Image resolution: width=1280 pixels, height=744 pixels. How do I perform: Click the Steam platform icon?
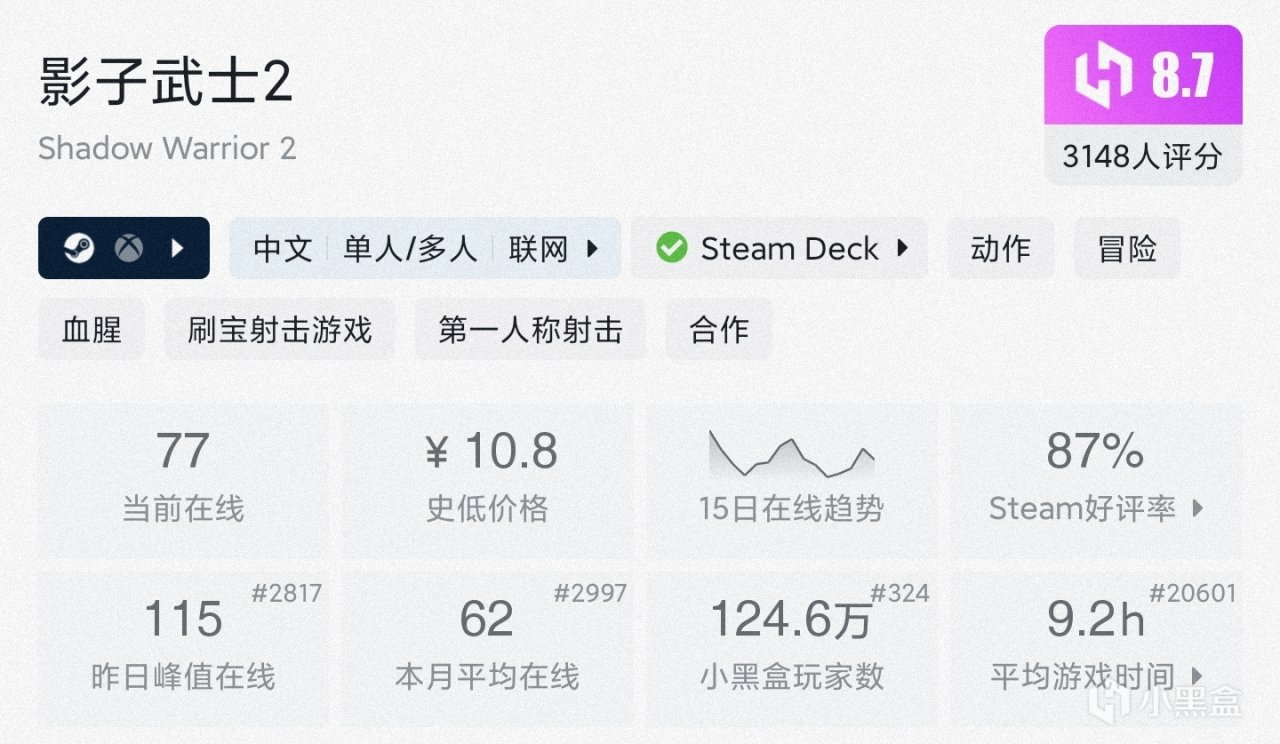tap(79, 248)
